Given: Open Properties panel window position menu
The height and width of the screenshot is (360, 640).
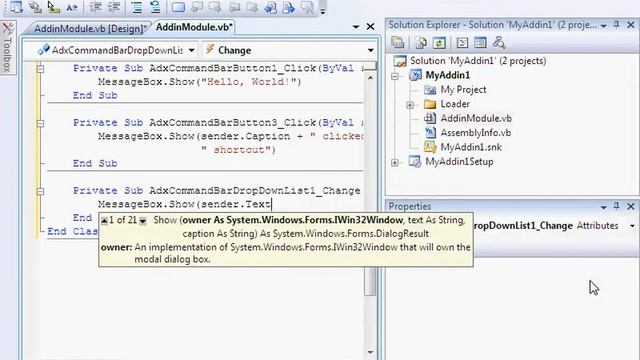Looking at the screenshot, I should [x=604, y=207].
